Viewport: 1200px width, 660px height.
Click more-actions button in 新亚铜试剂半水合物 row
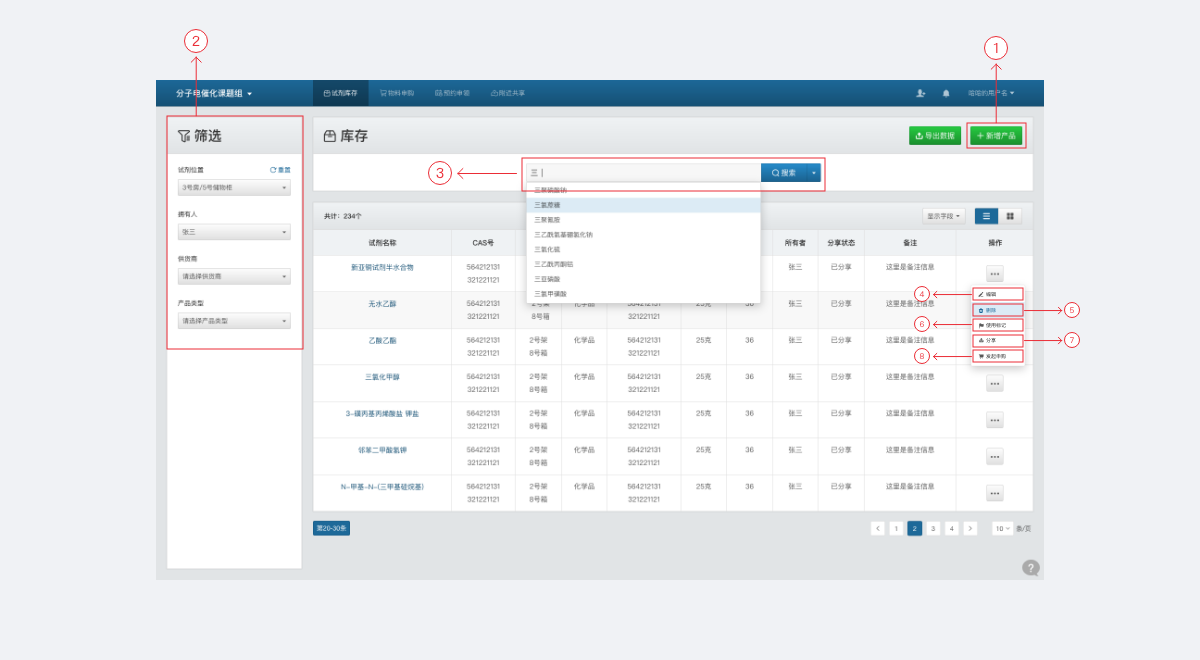pos(995,273)
